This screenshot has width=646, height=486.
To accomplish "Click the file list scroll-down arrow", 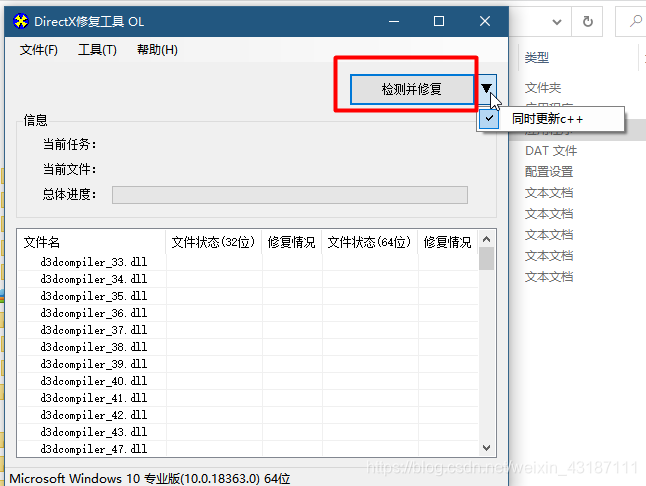I will pos(487,448).
